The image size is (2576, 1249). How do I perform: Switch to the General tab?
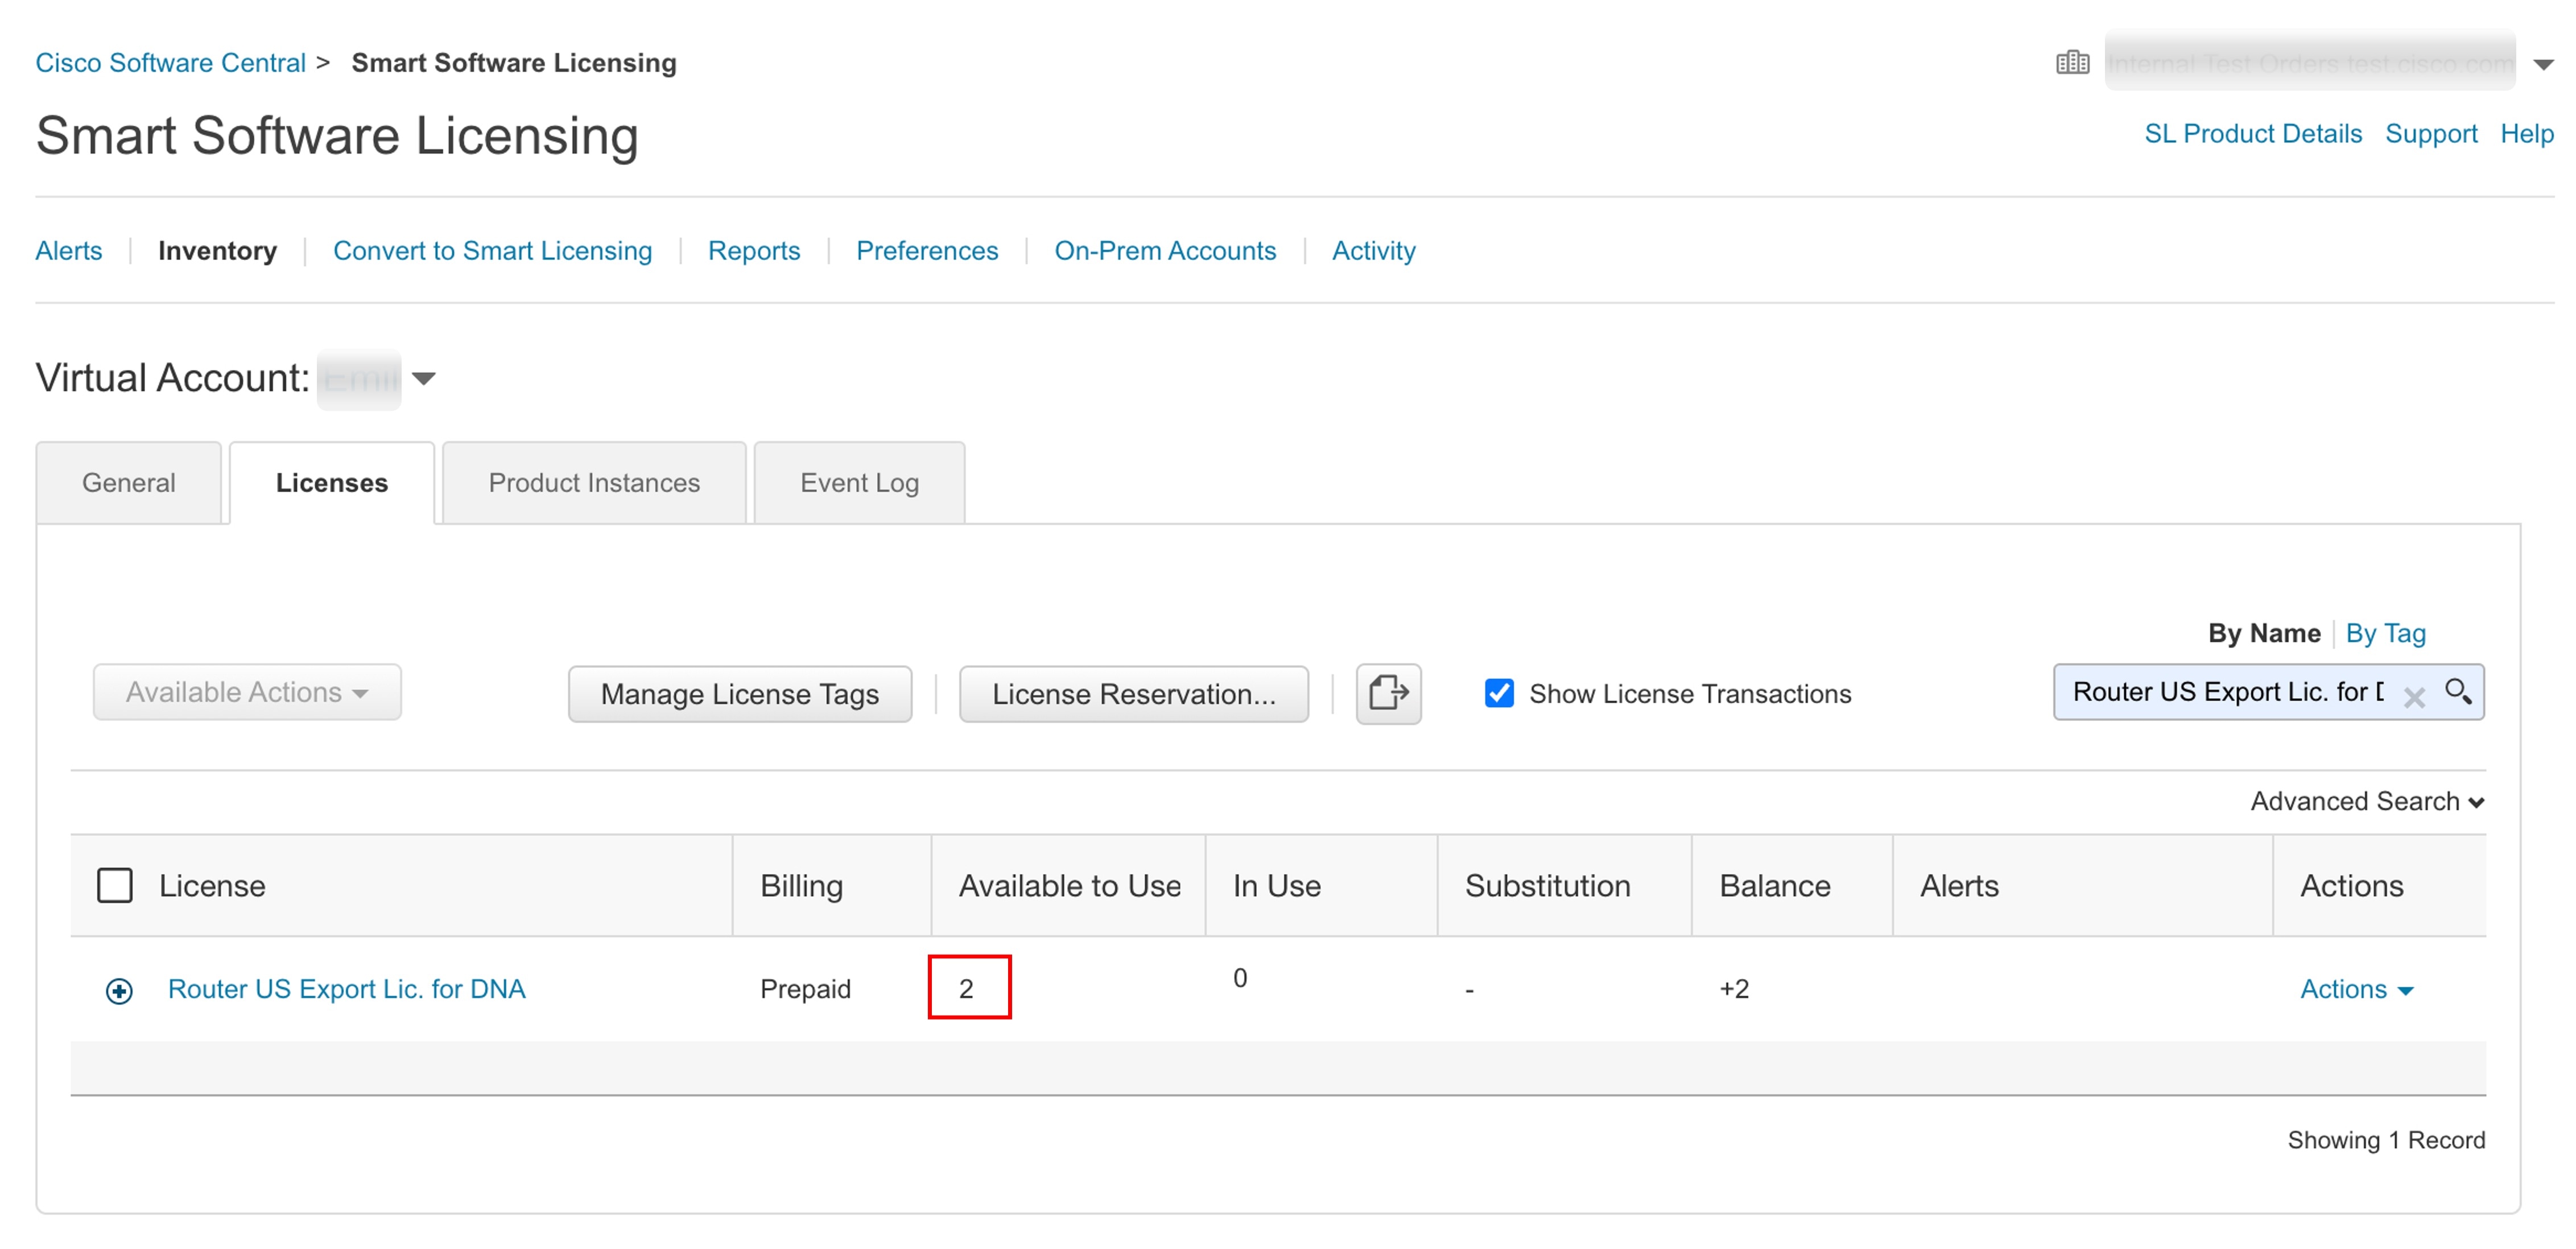click(x=128, y=483)
